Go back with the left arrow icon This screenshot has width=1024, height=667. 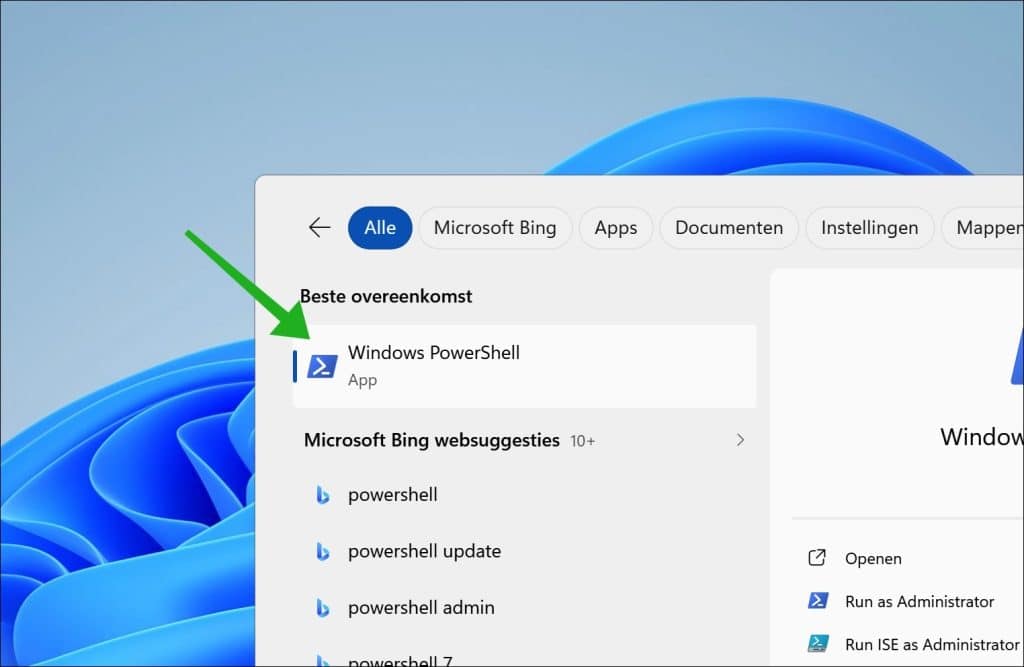(319, 227)
